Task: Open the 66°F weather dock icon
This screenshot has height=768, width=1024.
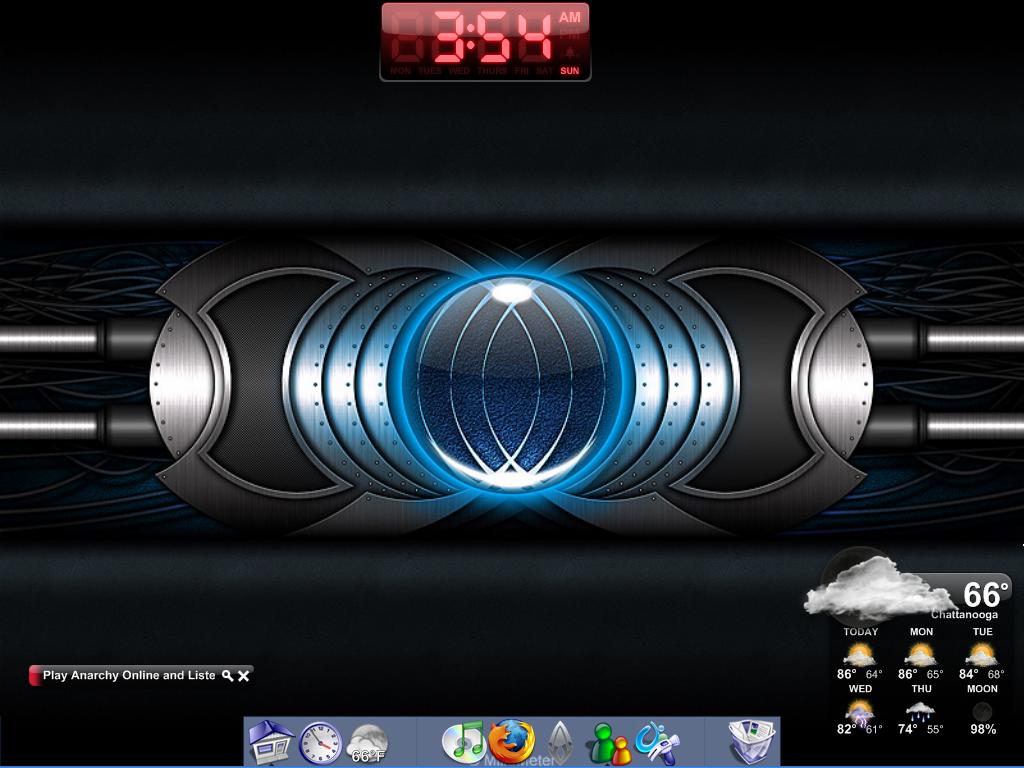Action: pos(368,744)
